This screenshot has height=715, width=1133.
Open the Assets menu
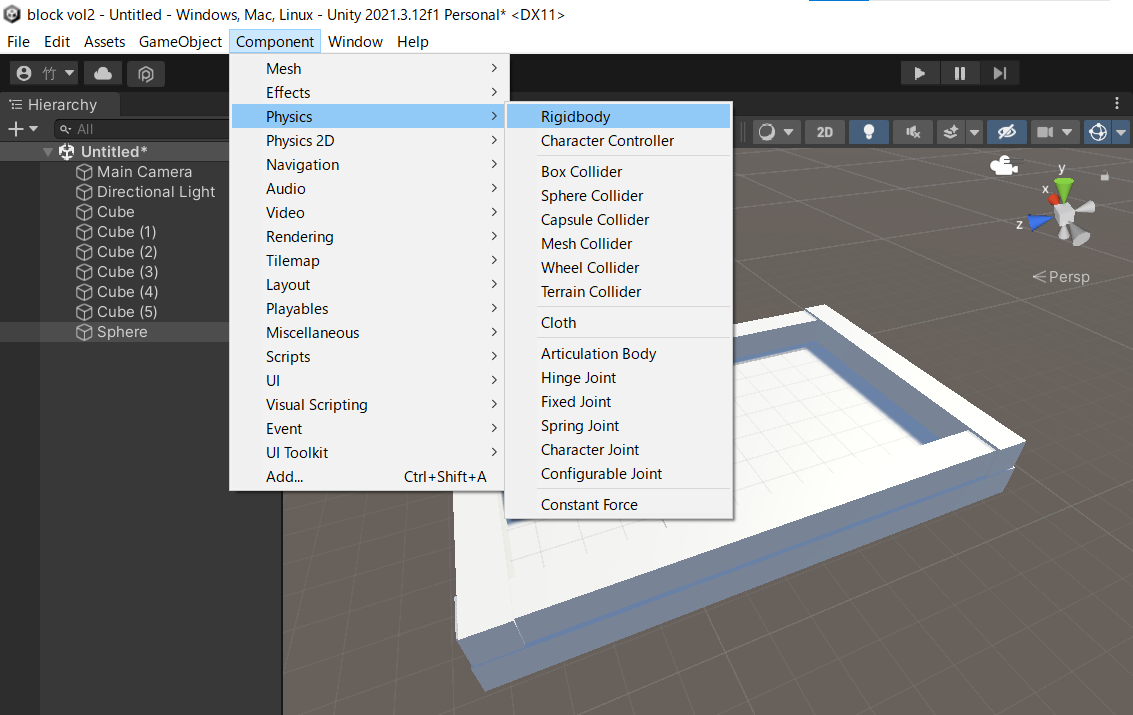(x=104, y=42)
